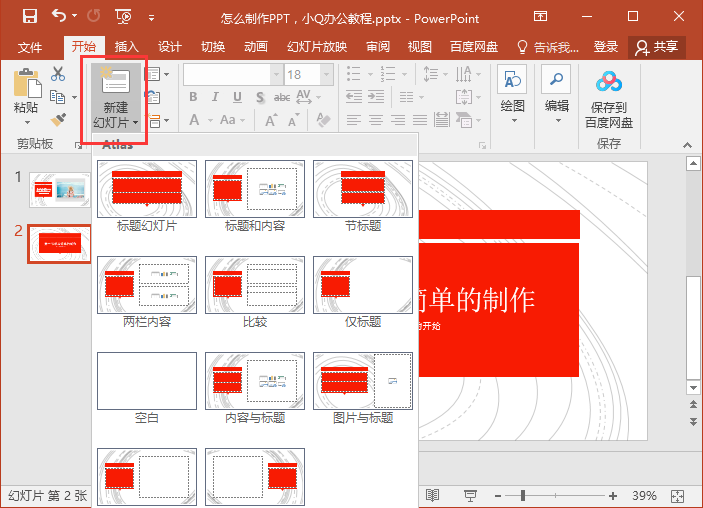703x508 pixels.
Task: Switch to the 幻灯片放映 tab
Action: (317, 47)
